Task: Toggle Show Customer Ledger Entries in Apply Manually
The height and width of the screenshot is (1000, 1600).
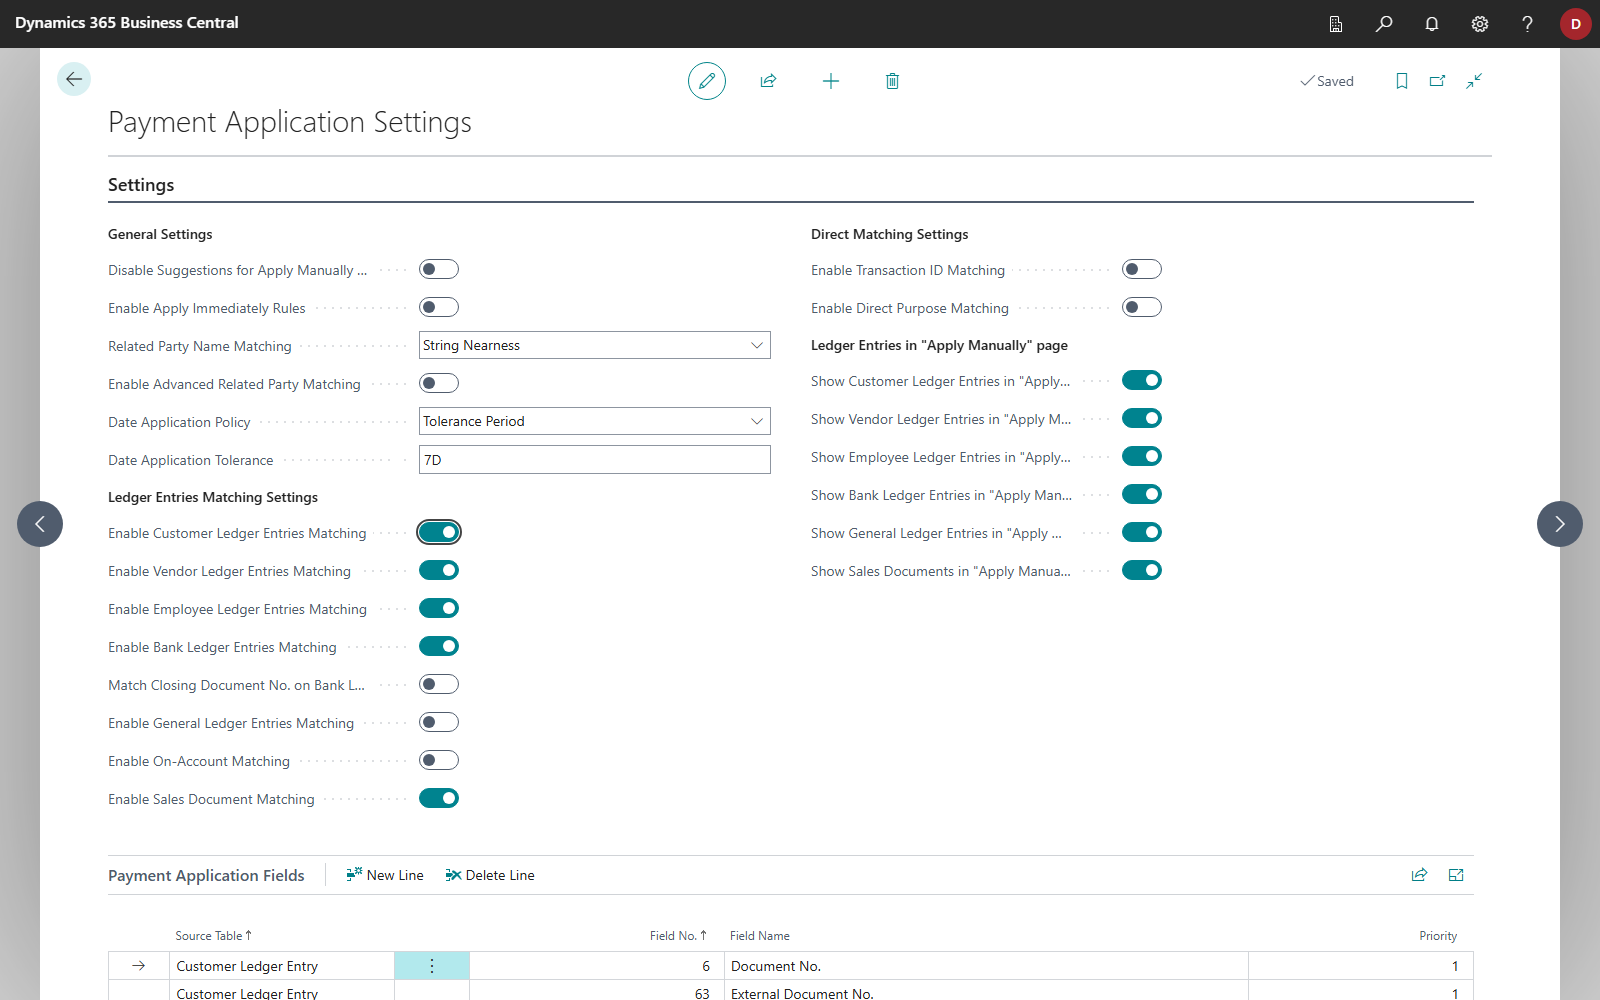Action: click(x=1142, y=380)
